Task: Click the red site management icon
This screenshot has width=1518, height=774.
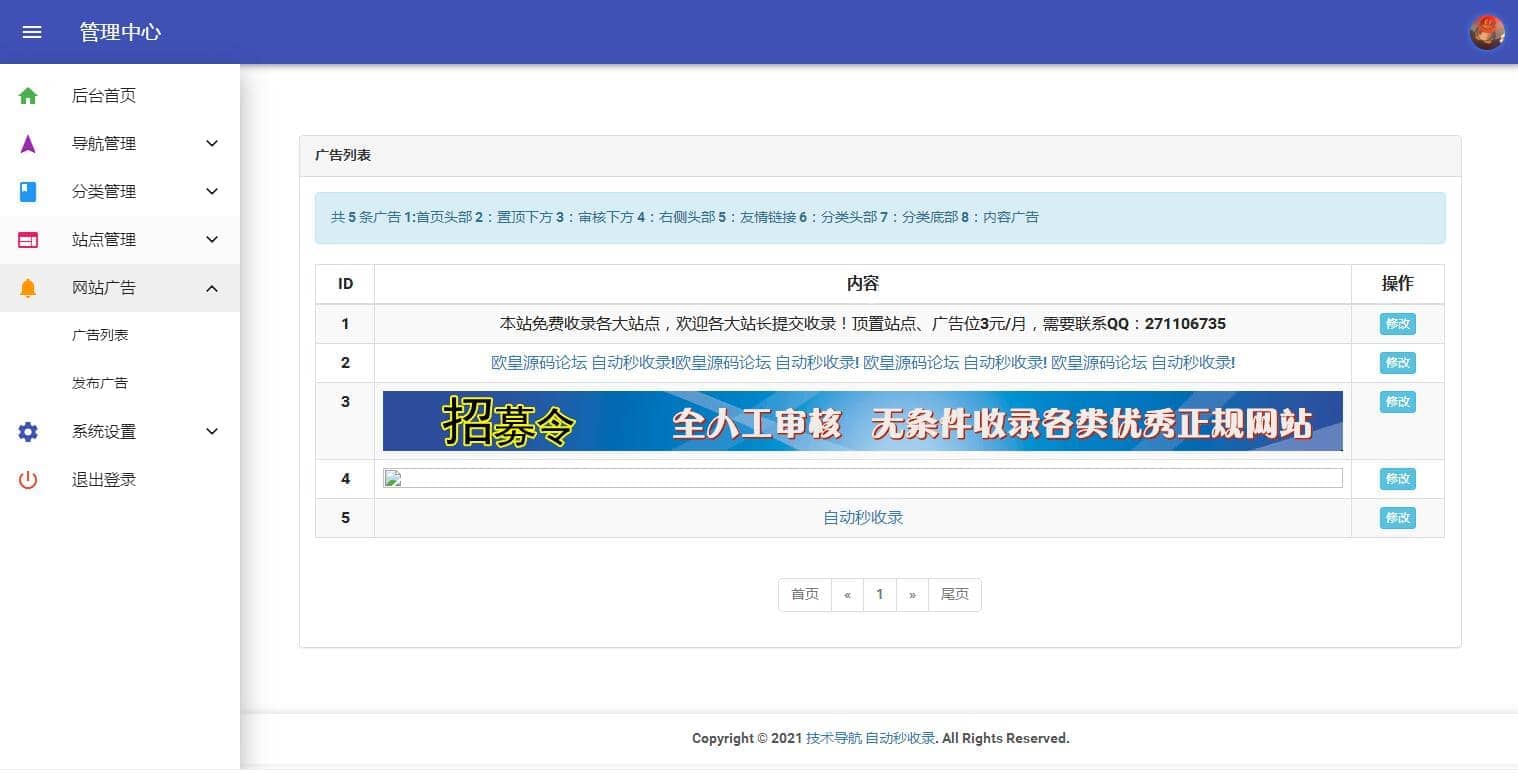Action: pos(28,240)
